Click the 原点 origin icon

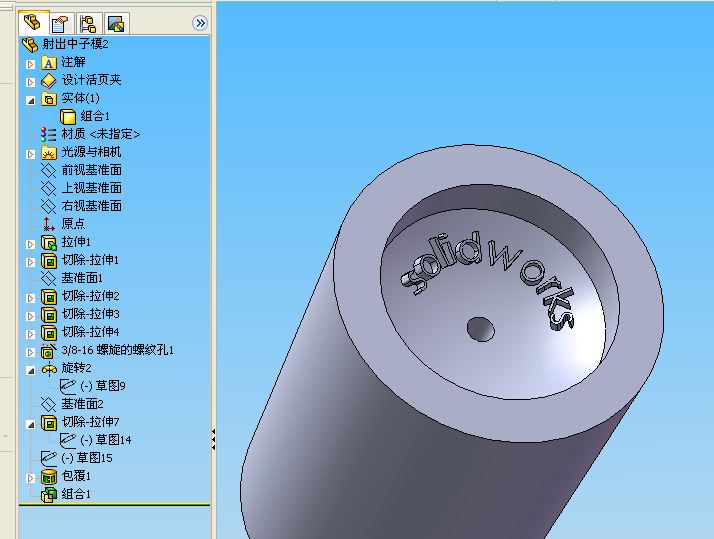pyautogui.click(x=49, y=224)
